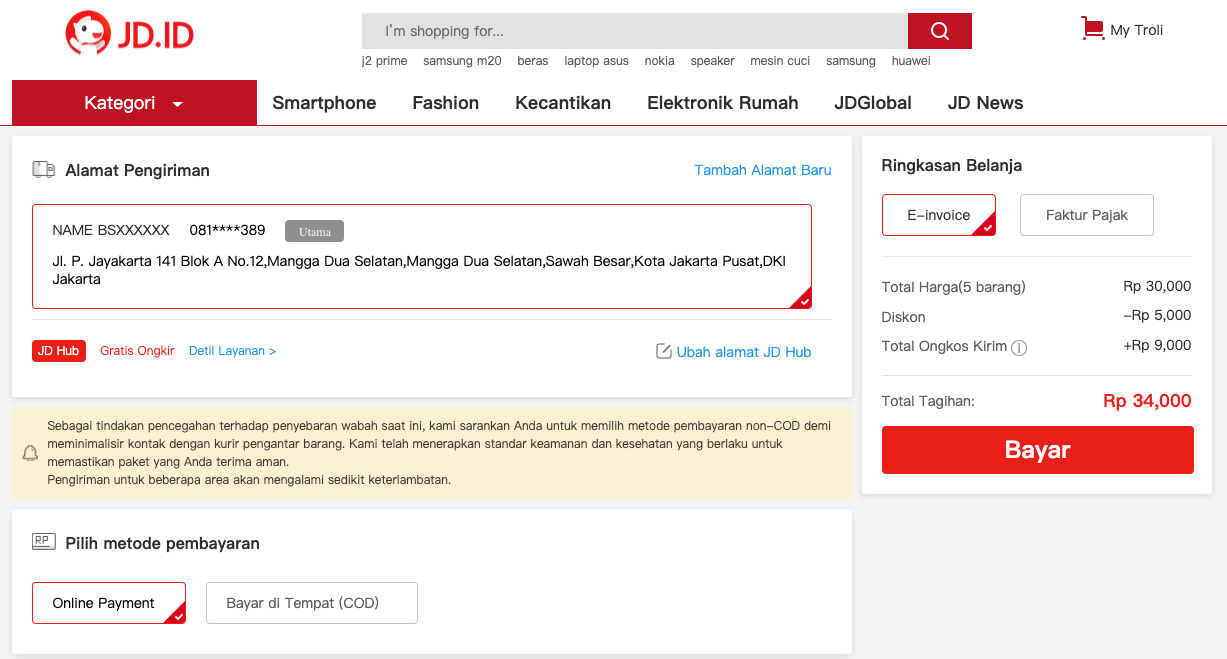Click the delivery truck icon near Alamat Pengiriman
Screen dimensions: 1227x659
pyautogui.click(x=44, y=170)
